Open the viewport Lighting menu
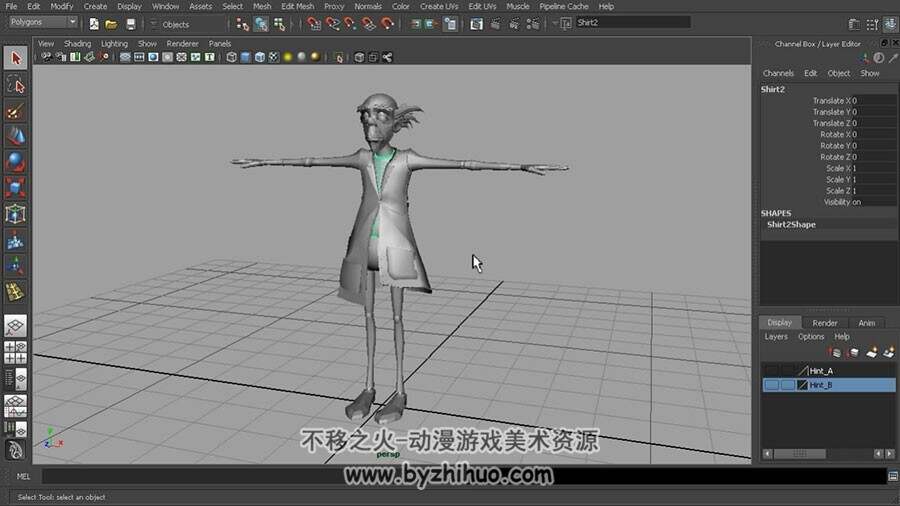The width and height of the screenshot is (900, 506). pyautogui.click(x=114, y=44)
